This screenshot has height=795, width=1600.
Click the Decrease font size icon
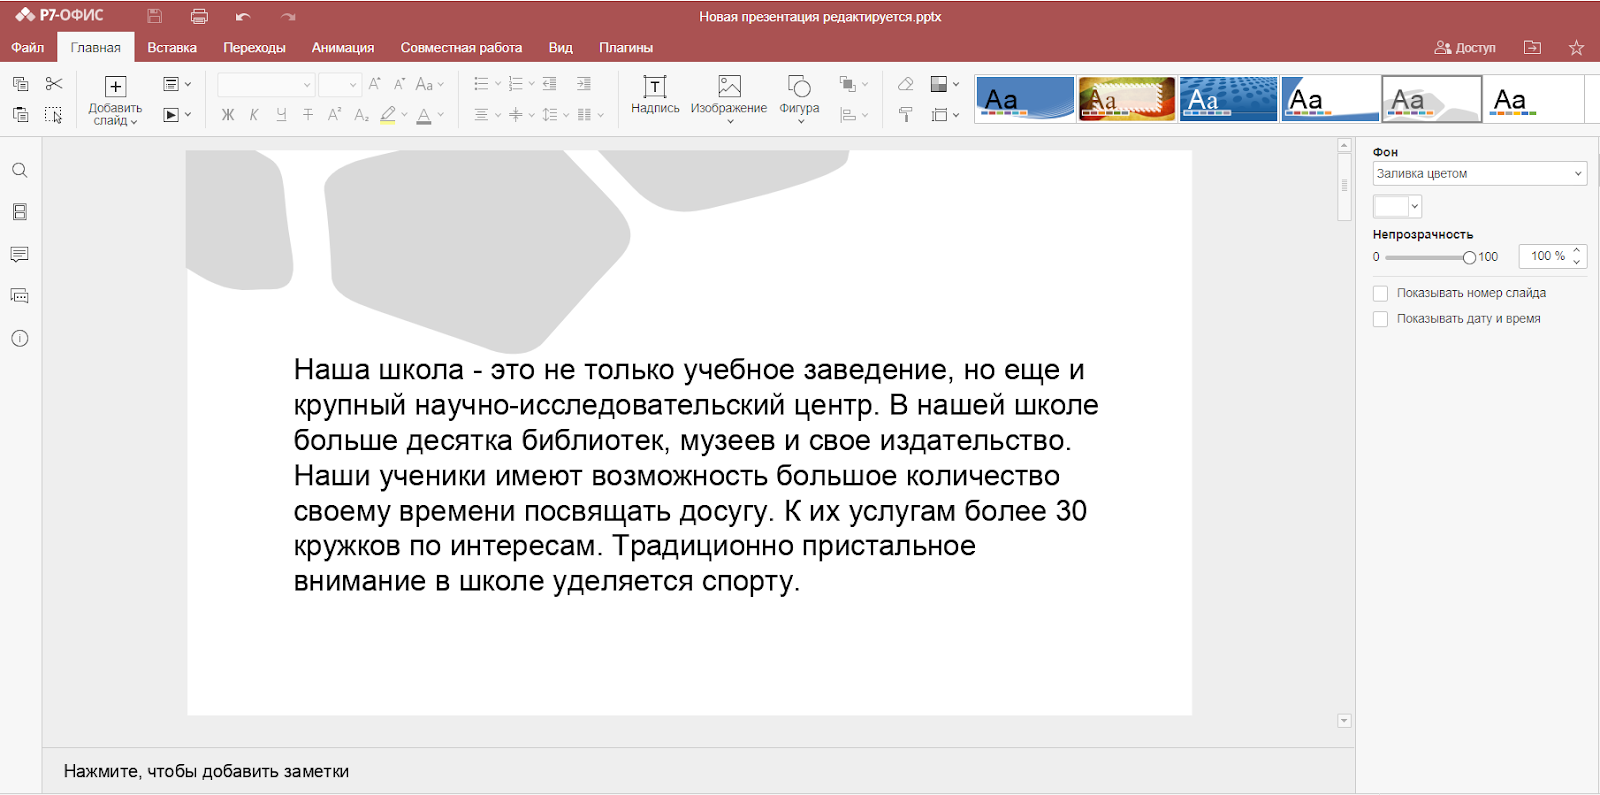click(x=399, y=84)
